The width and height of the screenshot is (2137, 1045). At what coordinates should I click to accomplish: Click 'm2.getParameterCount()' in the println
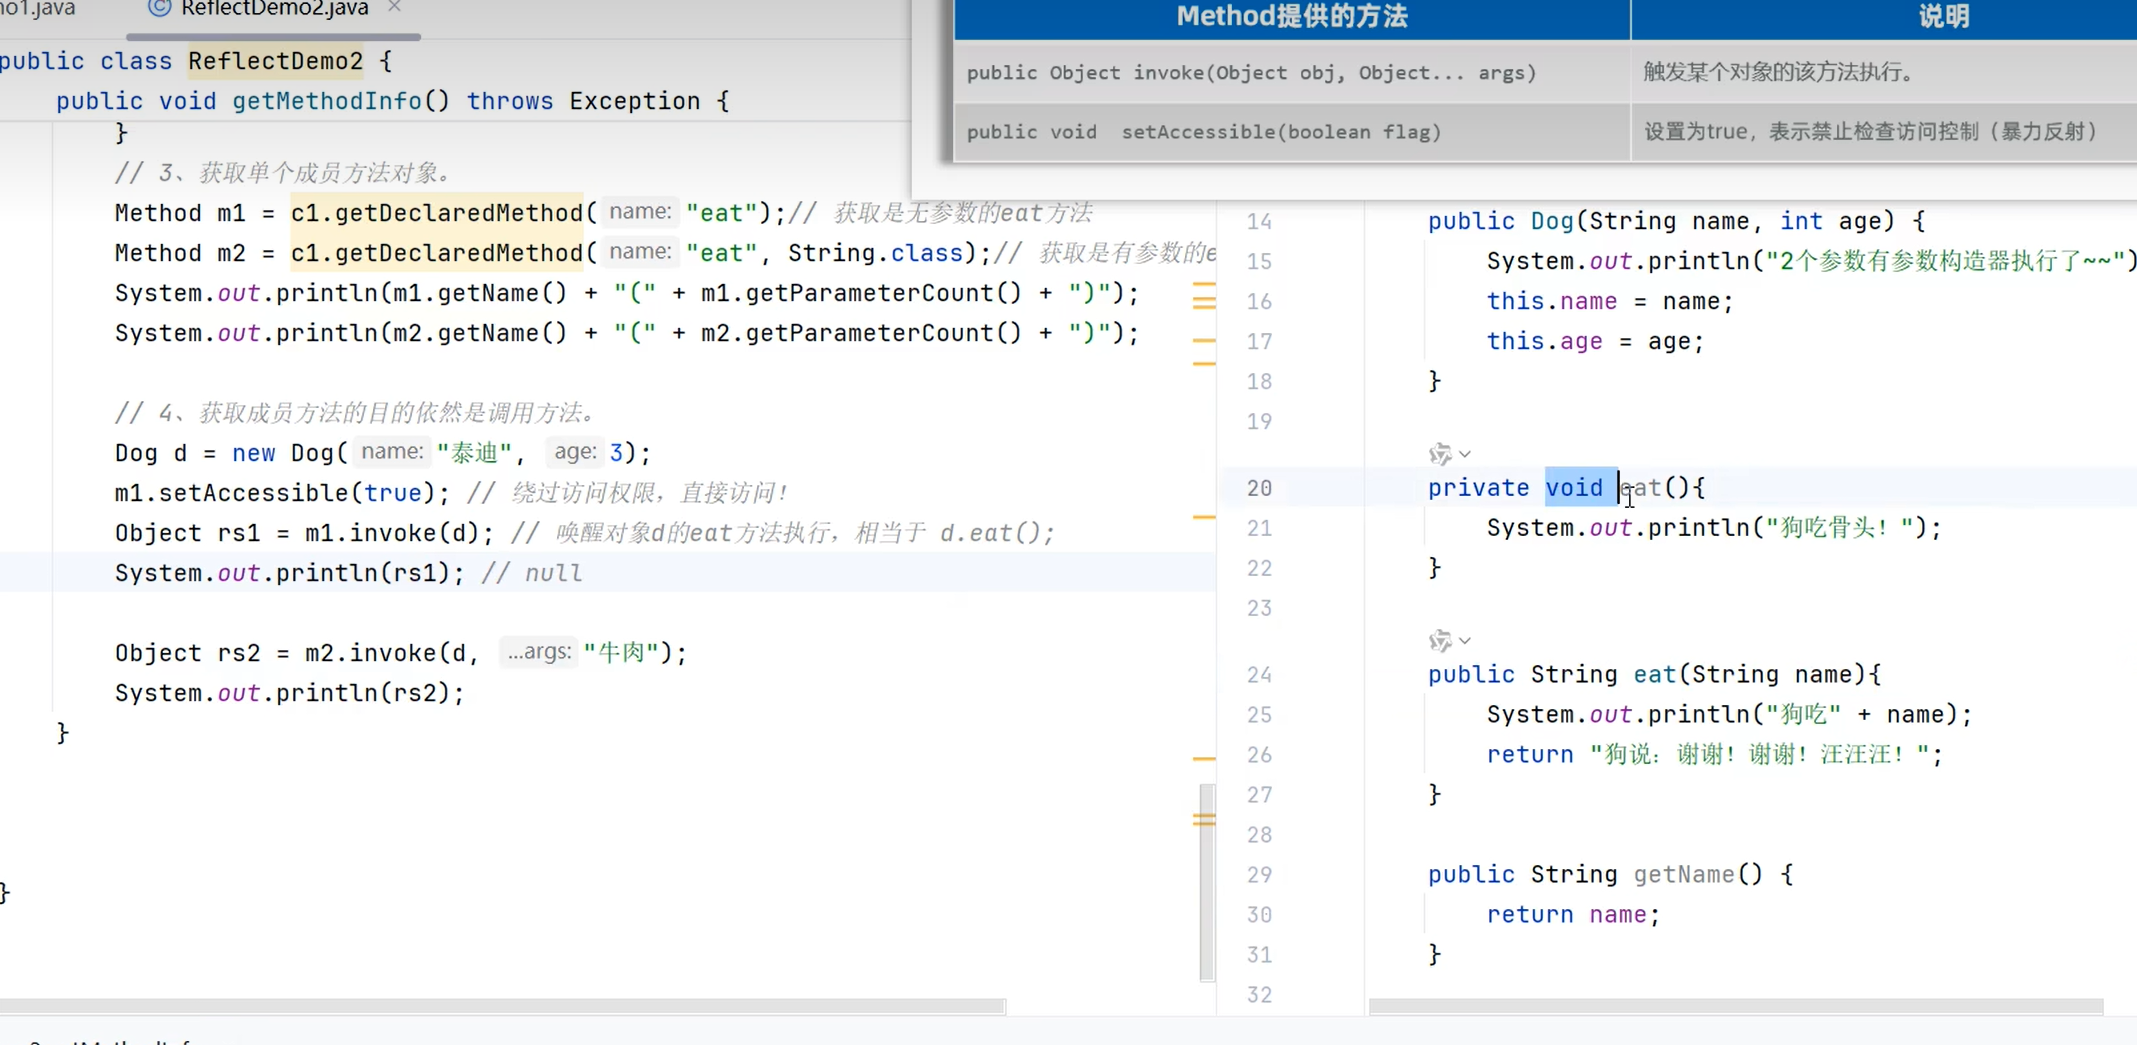pos(861,333)
